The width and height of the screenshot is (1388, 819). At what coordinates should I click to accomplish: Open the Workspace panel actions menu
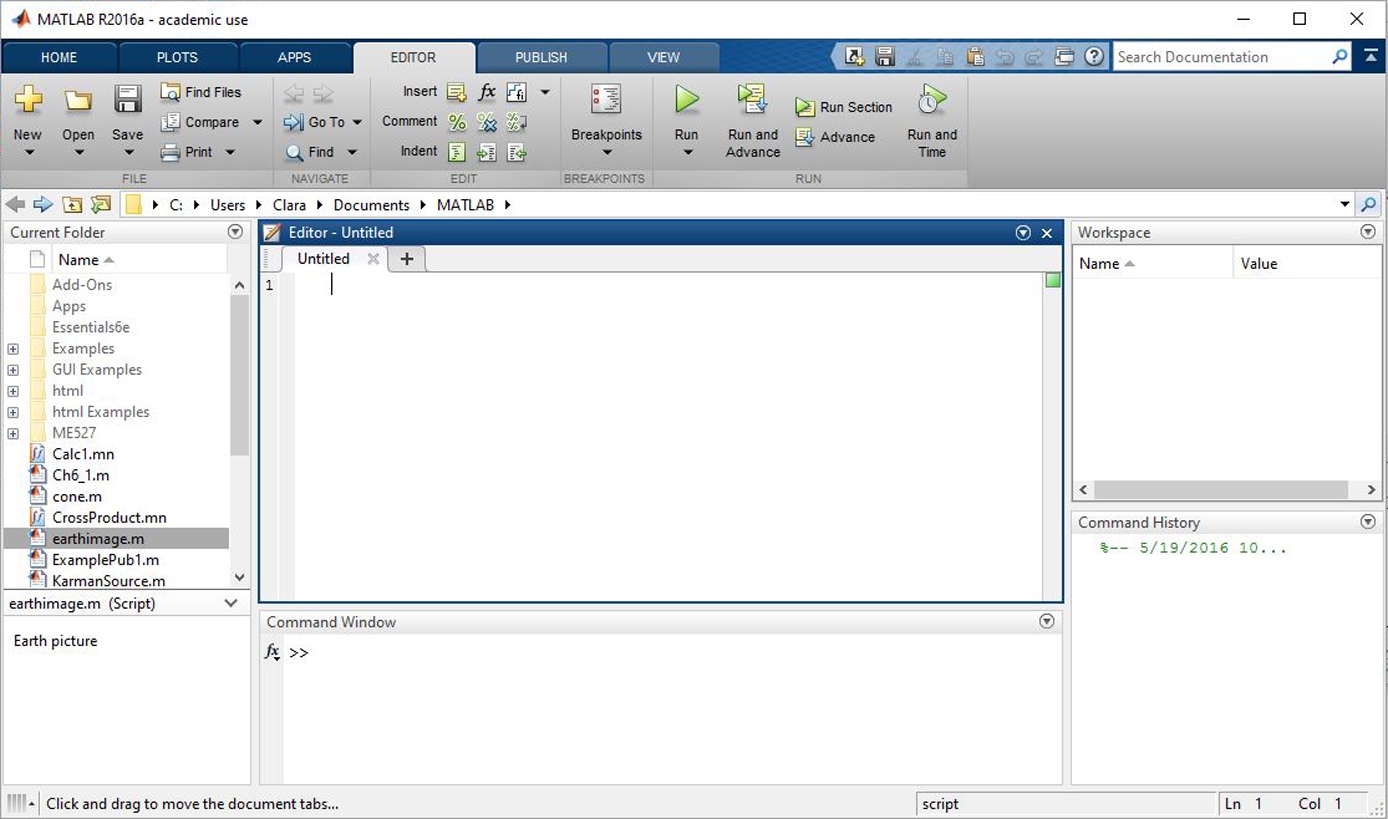[1368, 232]
